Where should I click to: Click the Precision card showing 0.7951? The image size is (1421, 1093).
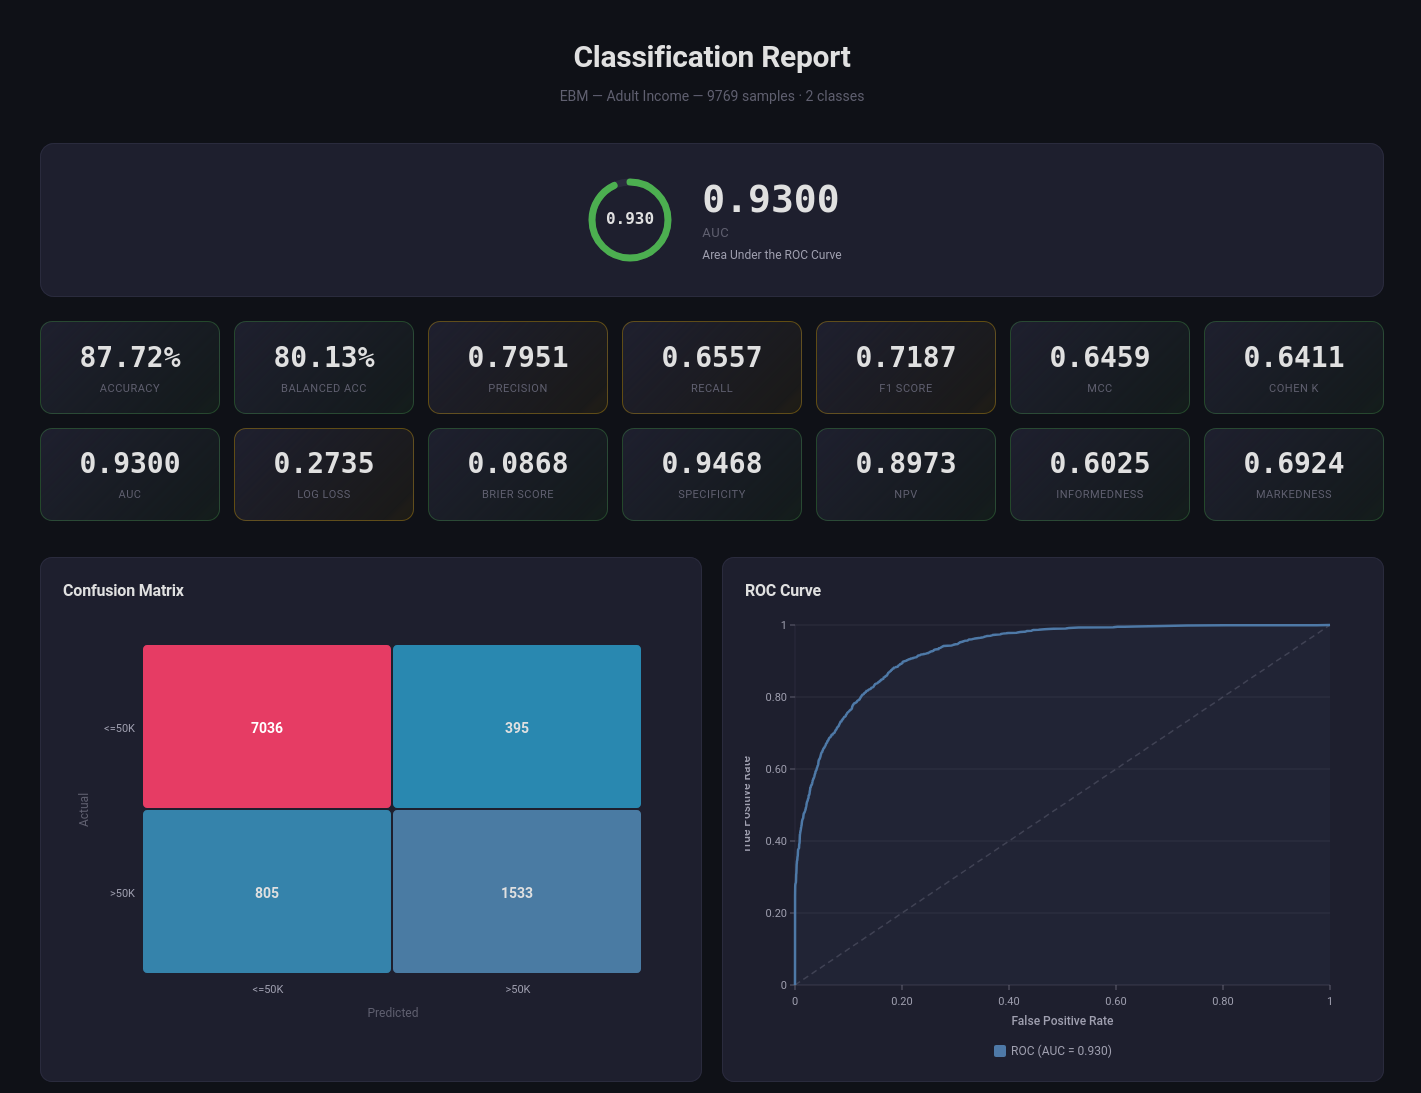pyautogui.click(x=517, y=367)
